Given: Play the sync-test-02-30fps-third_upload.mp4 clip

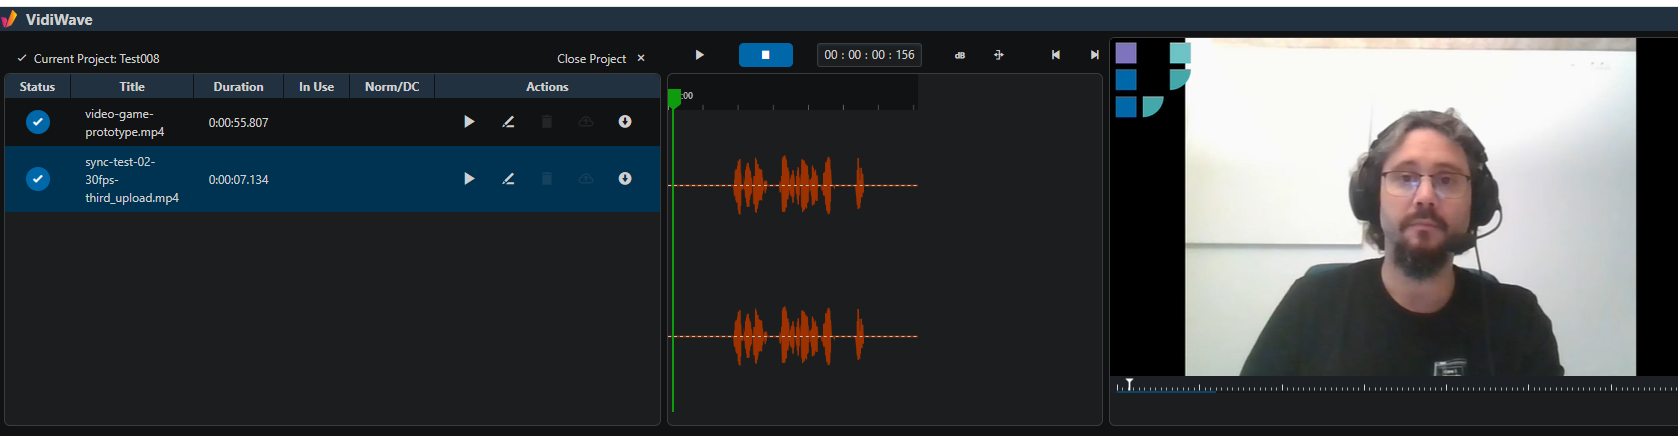Looking at the screenshot, I should point(469,179).
